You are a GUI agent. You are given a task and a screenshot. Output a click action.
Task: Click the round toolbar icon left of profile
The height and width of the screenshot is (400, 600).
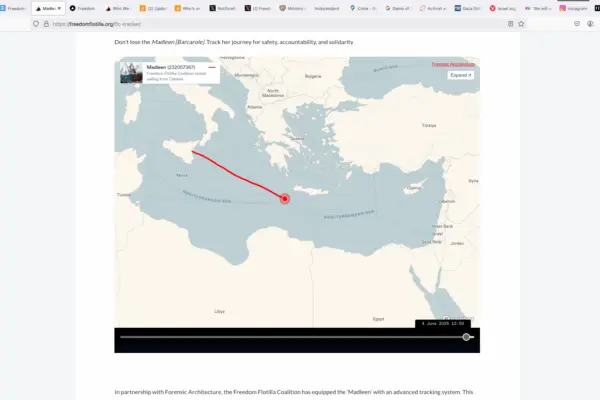[577, 24]
